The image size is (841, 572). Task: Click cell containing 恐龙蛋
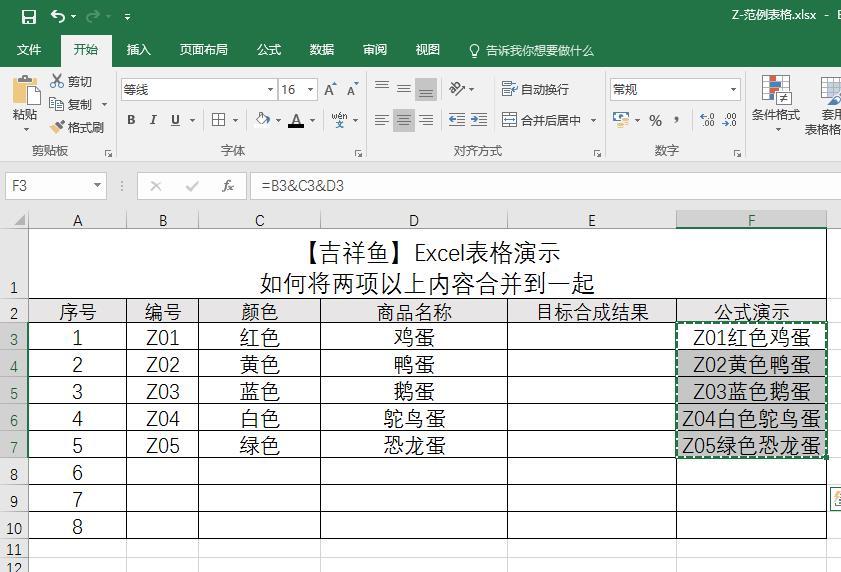point(414,445)
